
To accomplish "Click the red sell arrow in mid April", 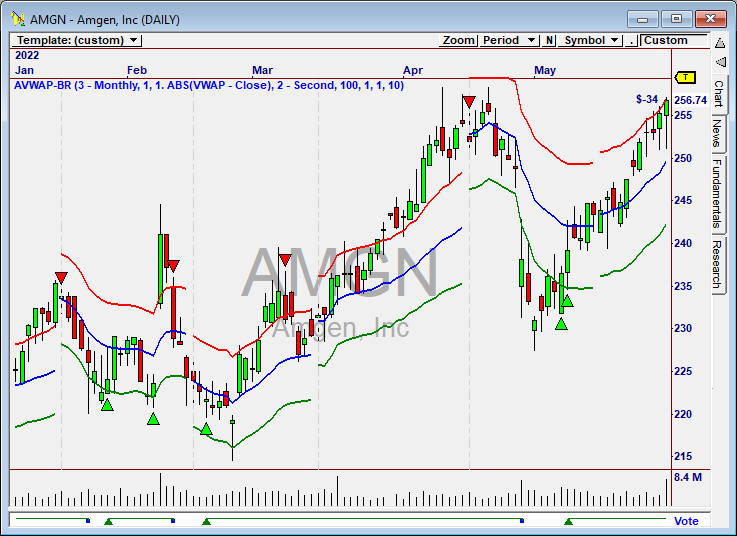I will coord(469,102).
